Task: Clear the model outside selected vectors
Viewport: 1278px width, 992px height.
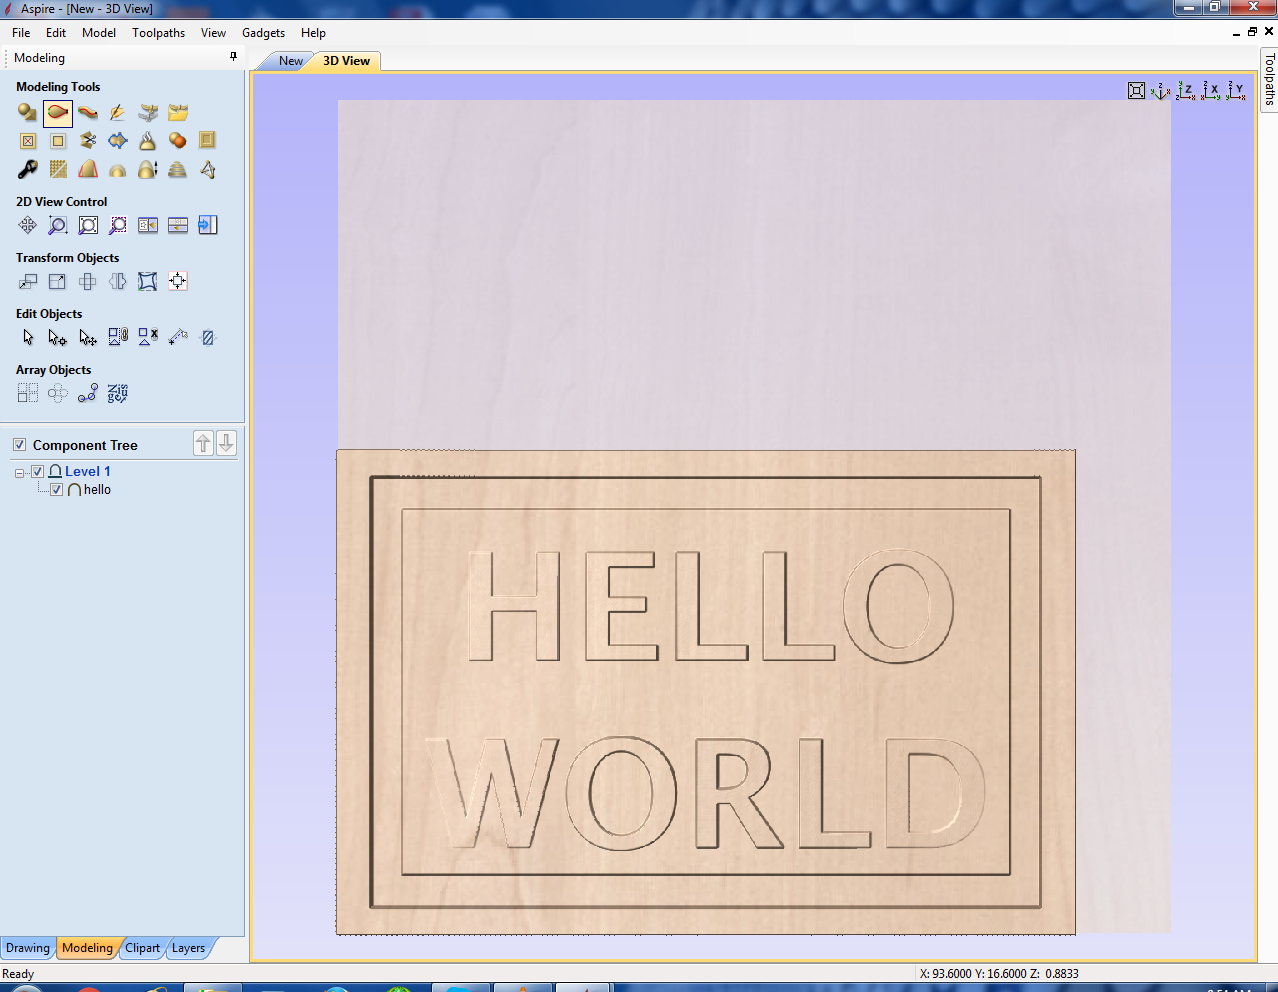Action: pyautogui.click(x=58, y=141)
